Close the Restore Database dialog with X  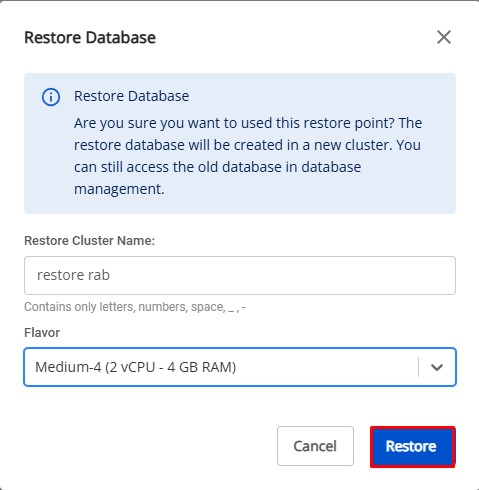tap(444, 37)
